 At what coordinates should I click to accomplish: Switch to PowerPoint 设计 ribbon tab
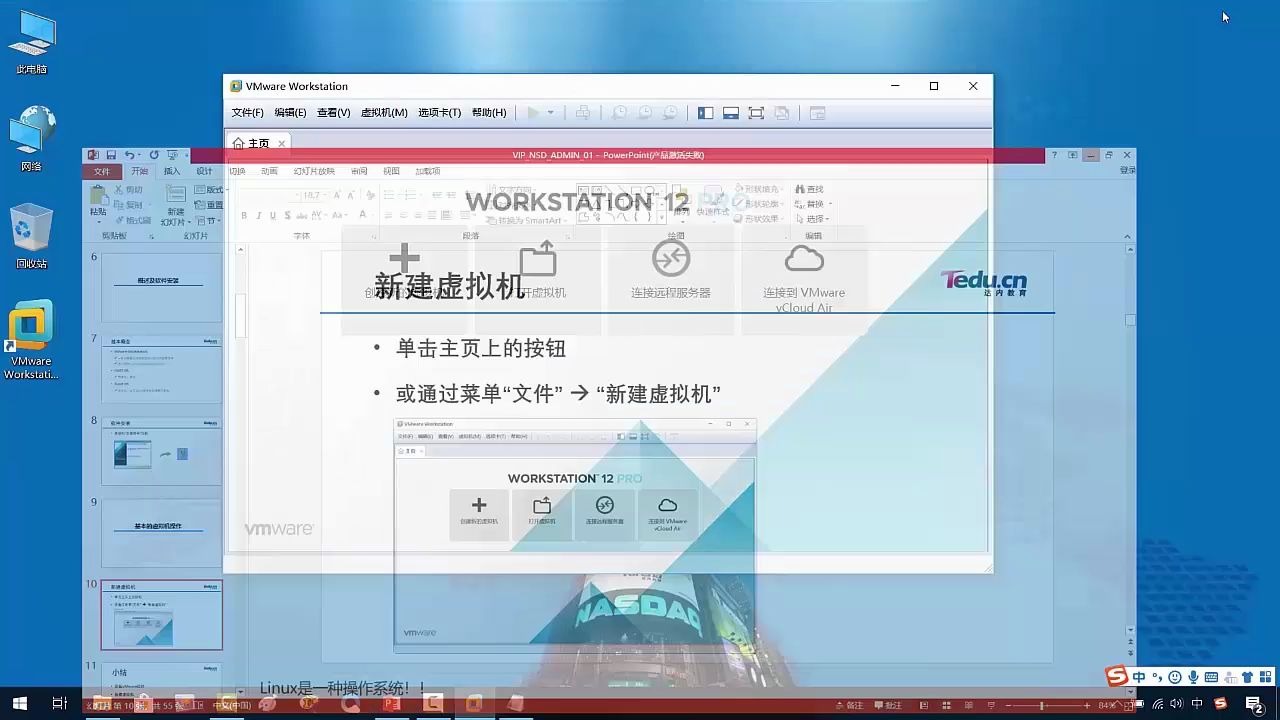point(204,172)
